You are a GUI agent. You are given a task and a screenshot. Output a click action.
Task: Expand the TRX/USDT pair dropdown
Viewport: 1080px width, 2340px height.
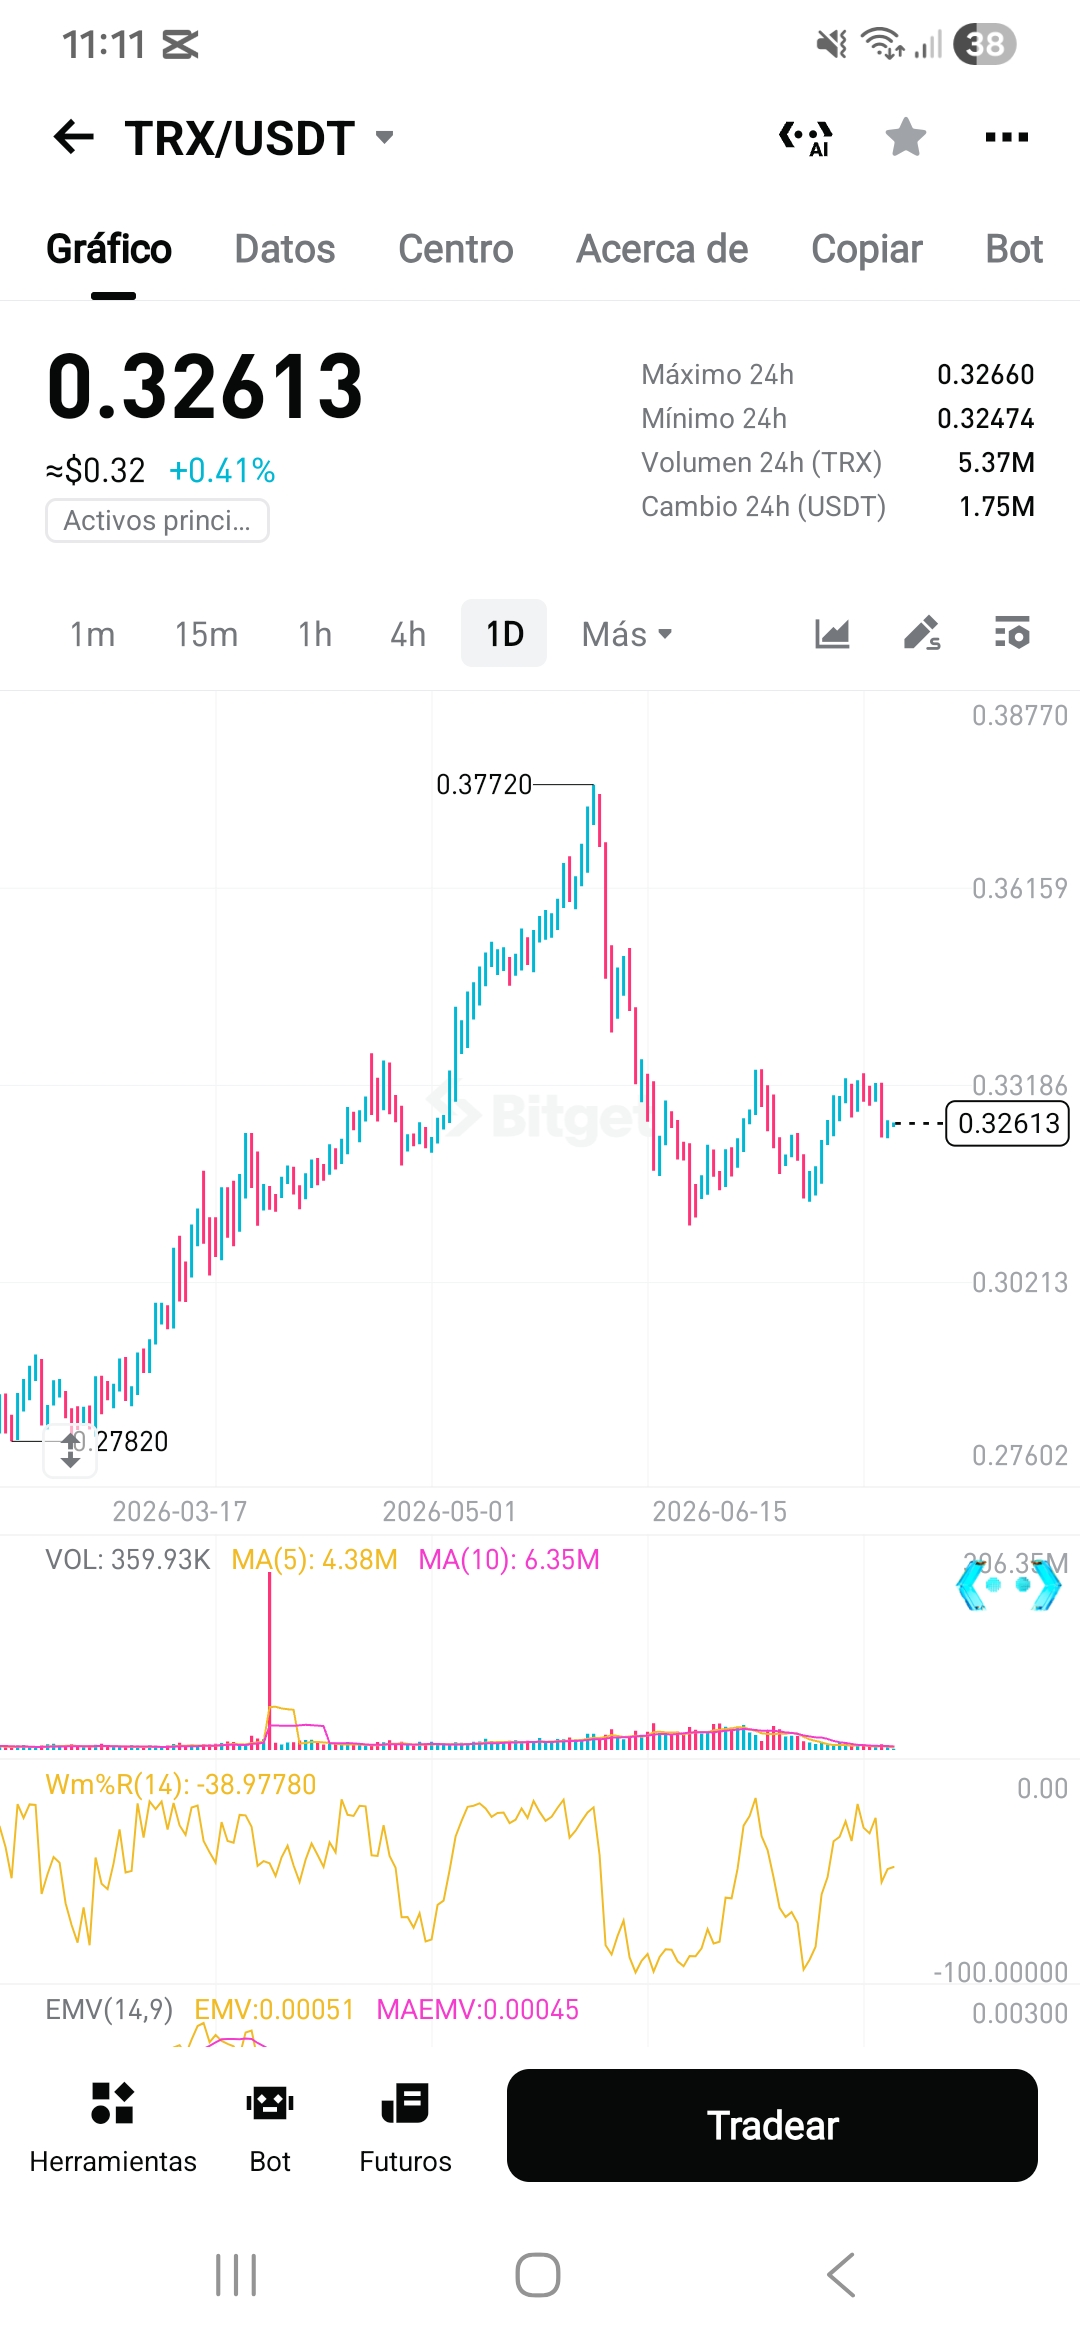click(x=384, y=137)
